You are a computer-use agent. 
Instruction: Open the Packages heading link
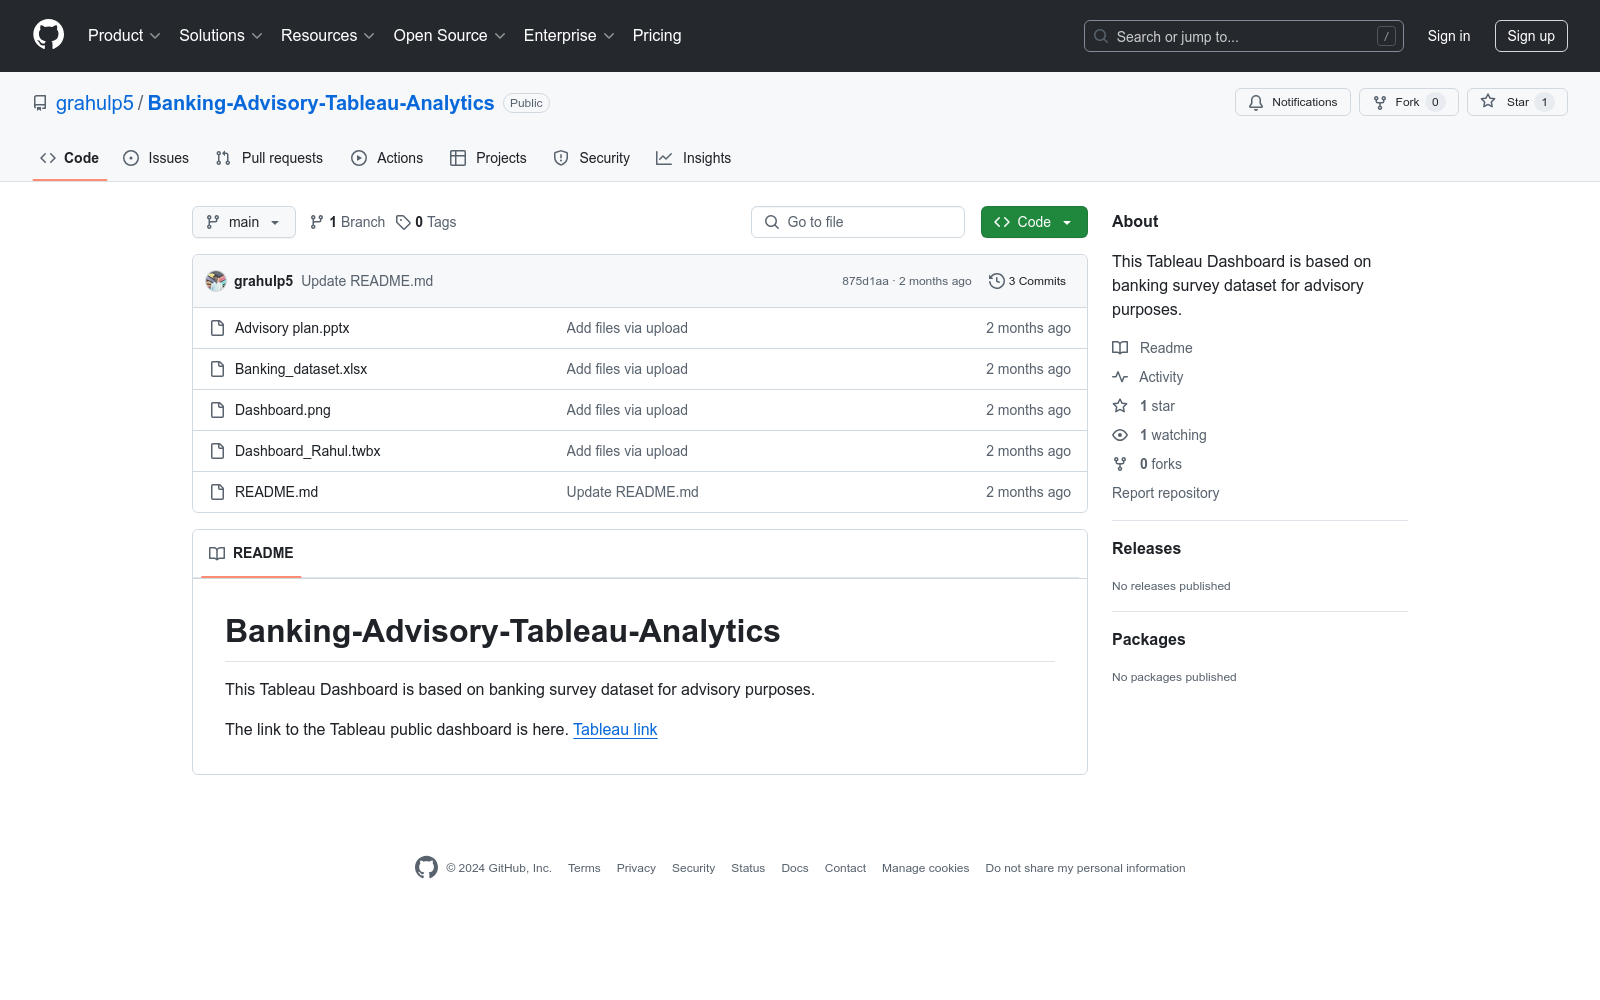coord(1148,639)
